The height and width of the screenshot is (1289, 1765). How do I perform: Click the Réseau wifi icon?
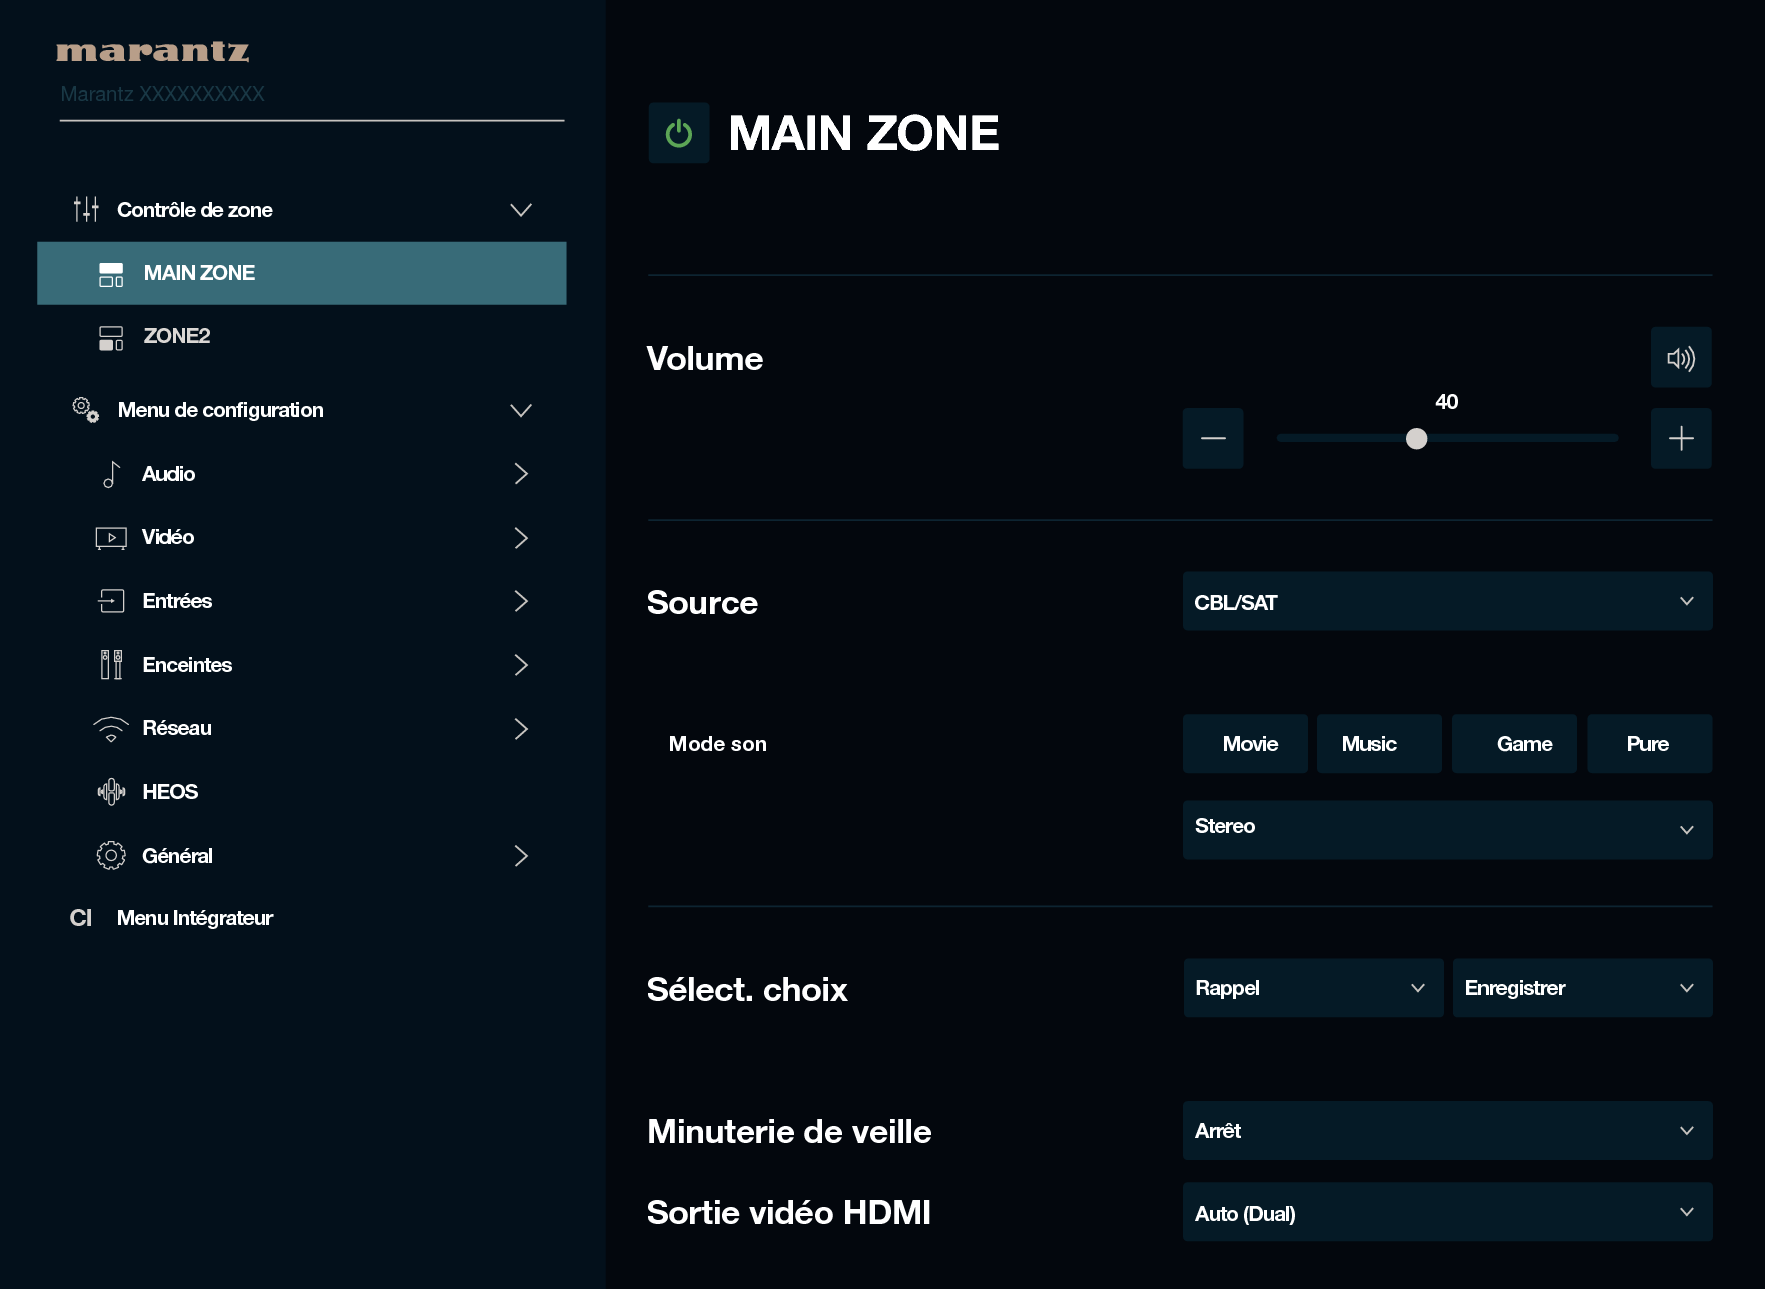pyautogui.click(x=111, y=729)
